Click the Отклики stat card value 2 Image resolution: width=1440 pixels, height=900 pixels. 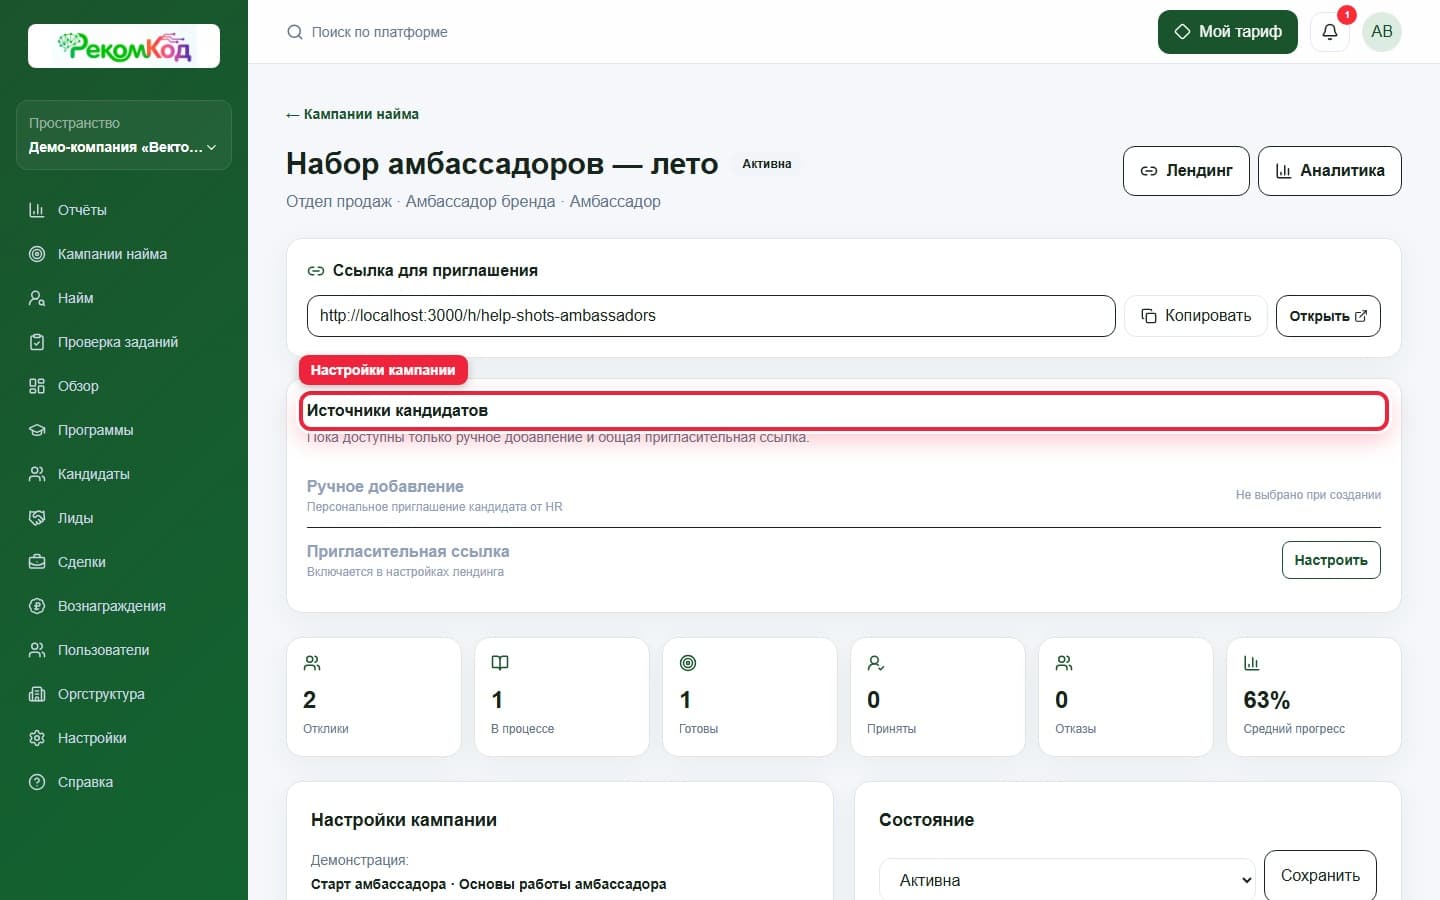point(309,700)
